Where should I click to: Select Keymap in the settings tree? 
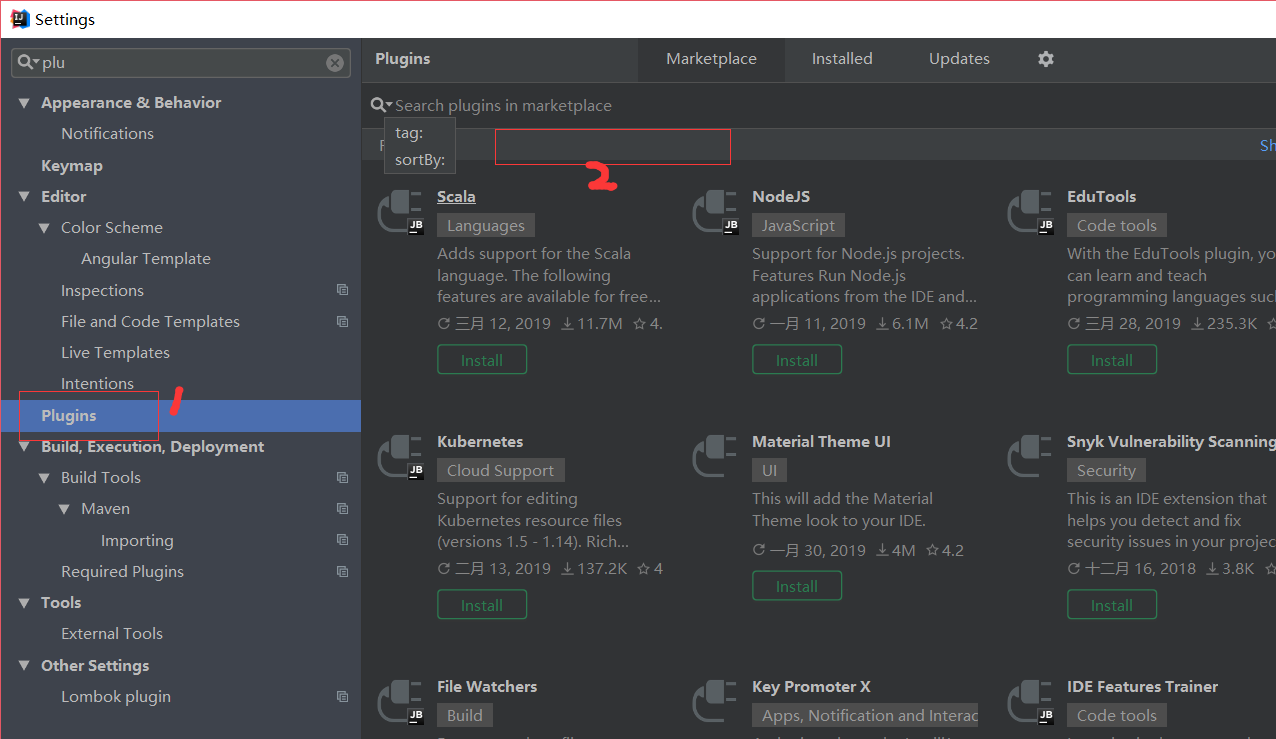click(72, 166)
